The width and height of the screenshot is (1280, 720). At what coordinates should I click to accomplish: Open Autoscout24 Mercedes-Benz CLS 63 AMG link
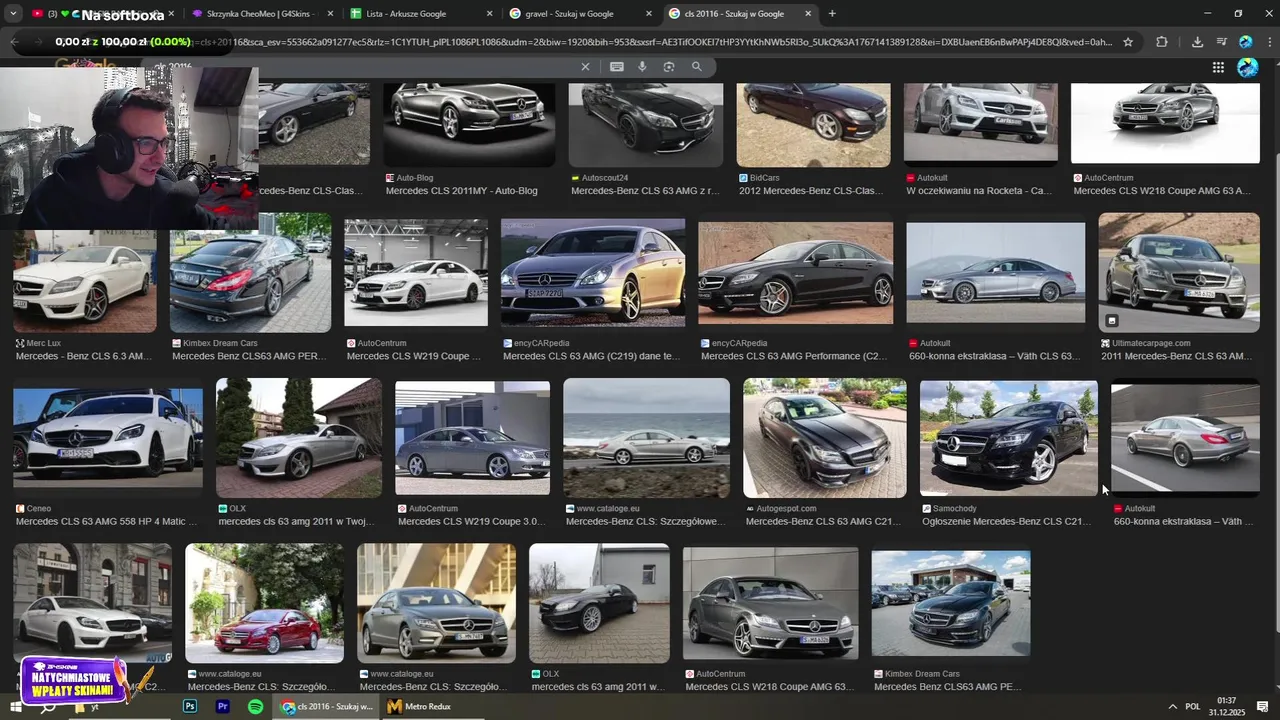[x=645, y=190]
